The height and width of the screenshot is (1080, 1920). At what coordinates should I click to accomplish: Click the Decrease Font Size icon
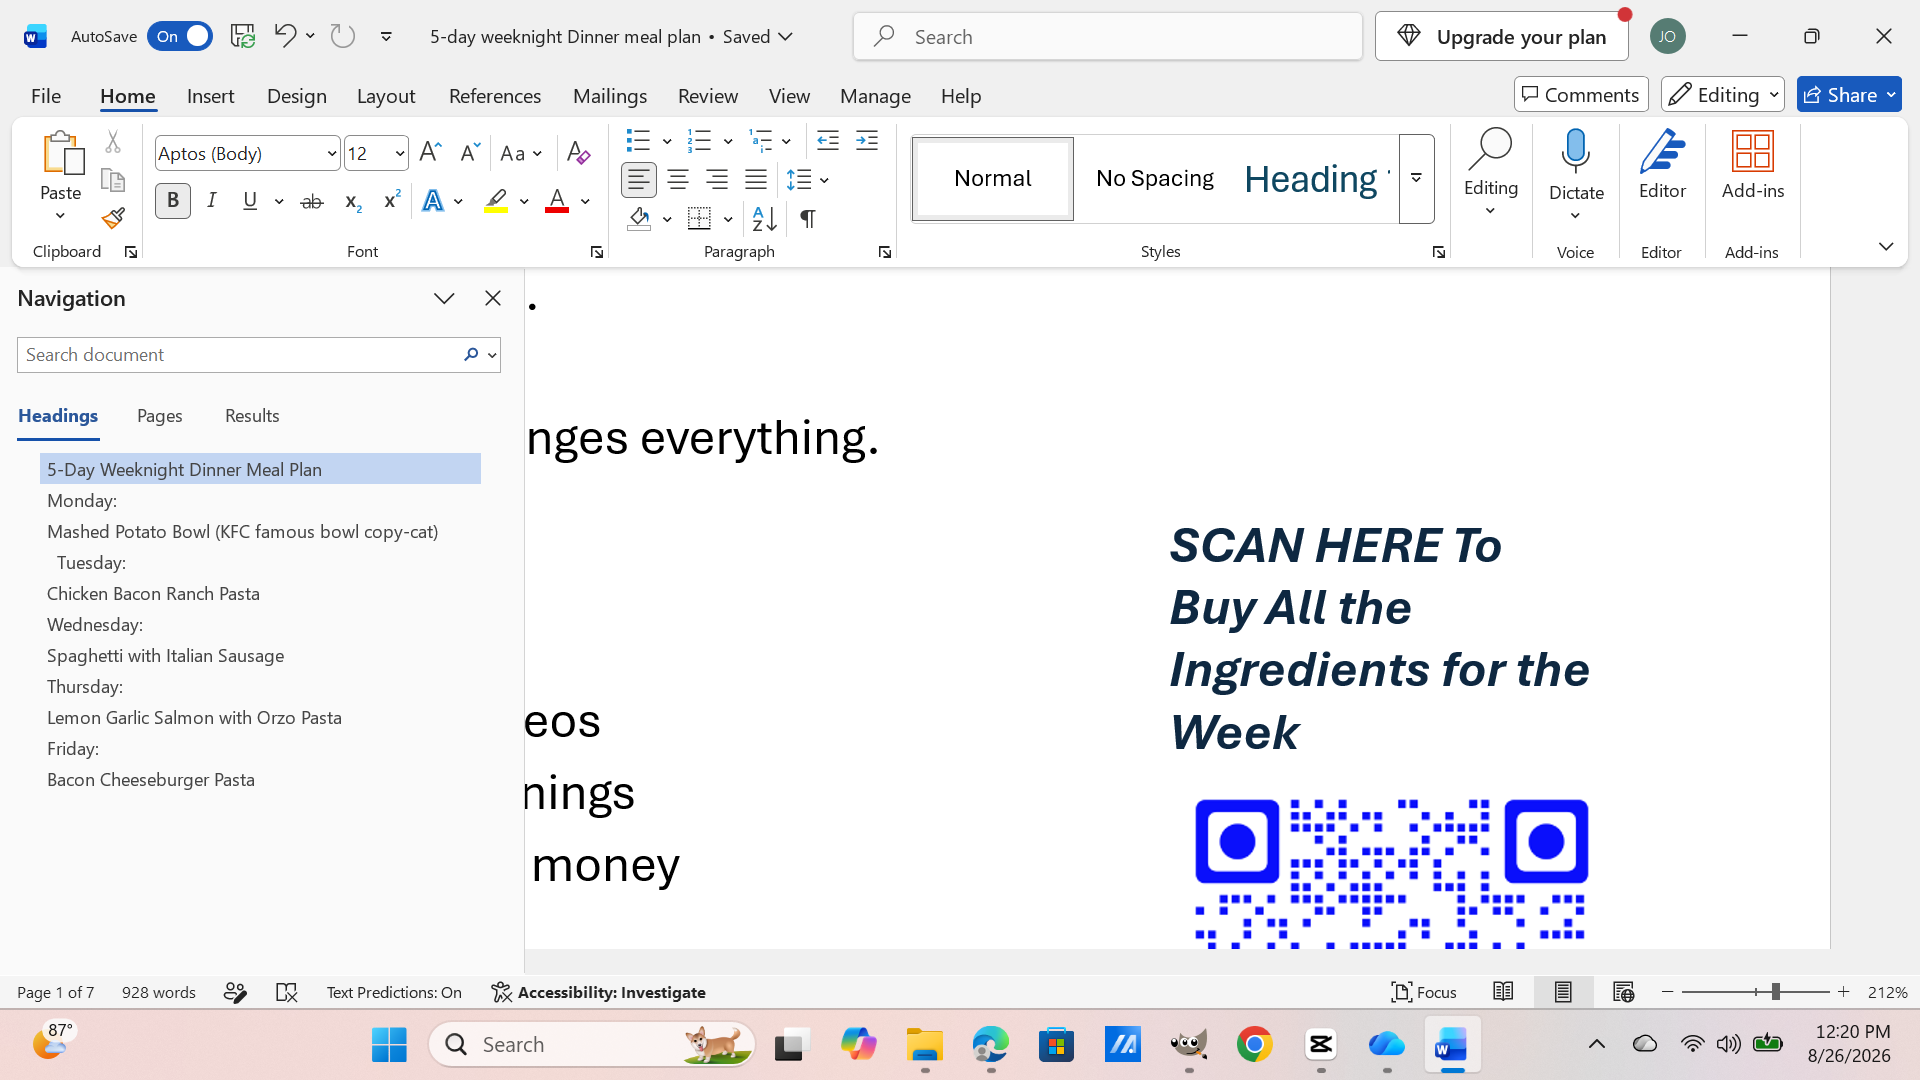point(469,153)
